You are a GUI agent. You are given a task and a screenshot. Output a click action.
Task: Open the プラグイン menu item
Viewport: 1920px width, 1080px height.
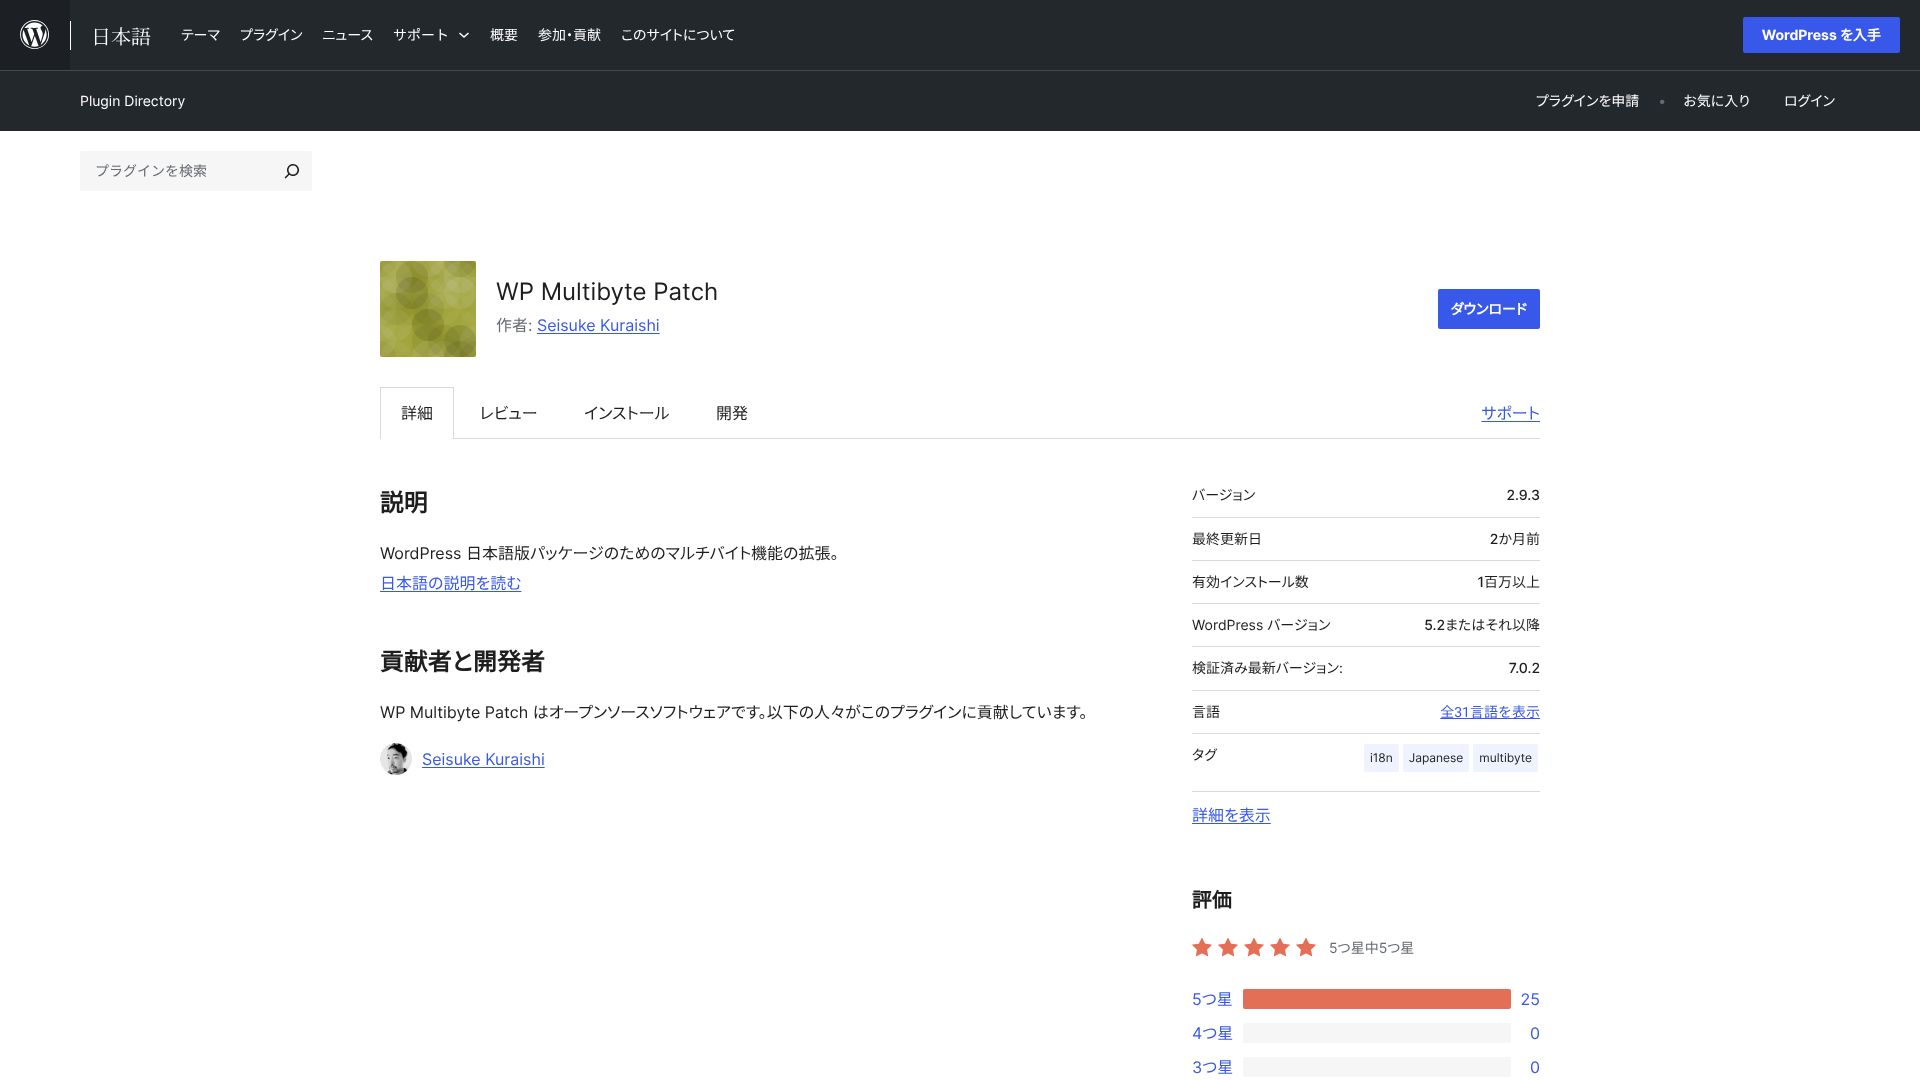pyautogui.click(x=271, y=35)
